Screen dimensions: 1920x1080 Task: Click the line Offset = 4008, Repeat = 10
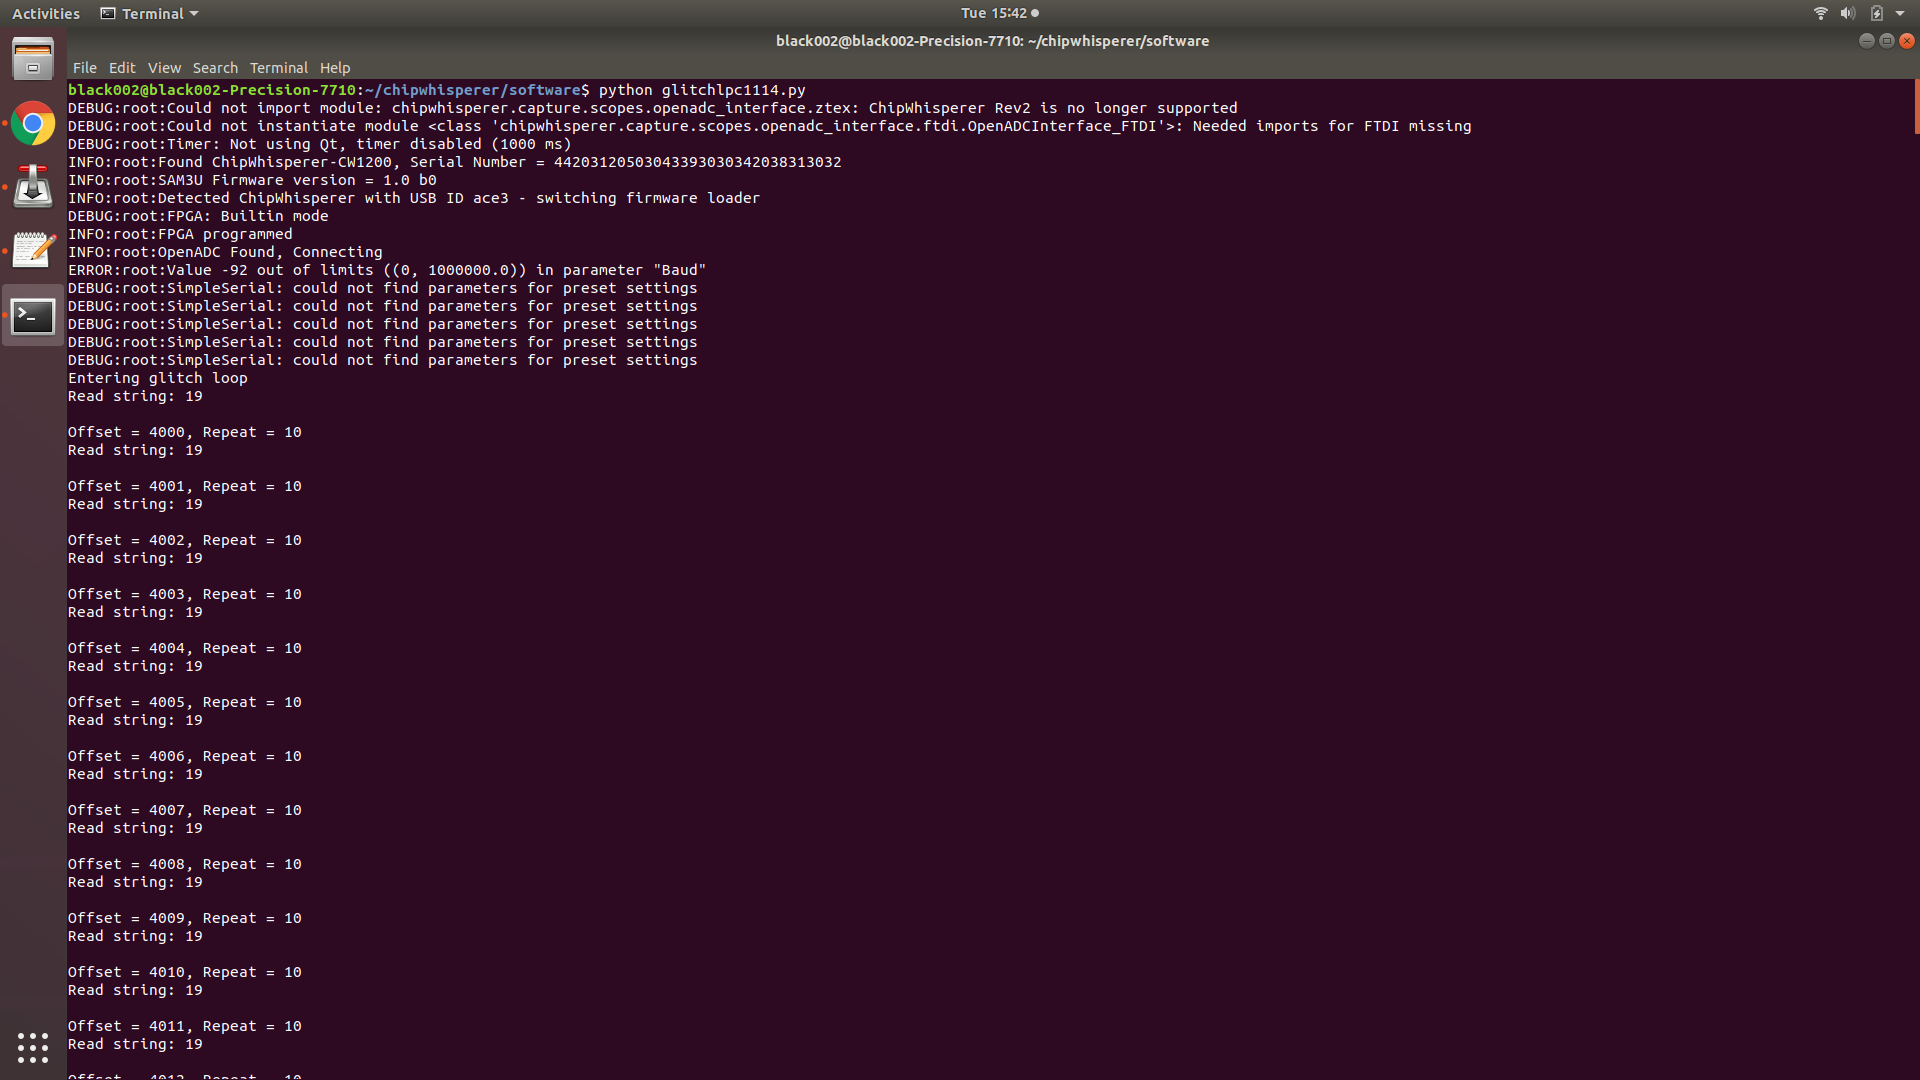coord(185,864)
